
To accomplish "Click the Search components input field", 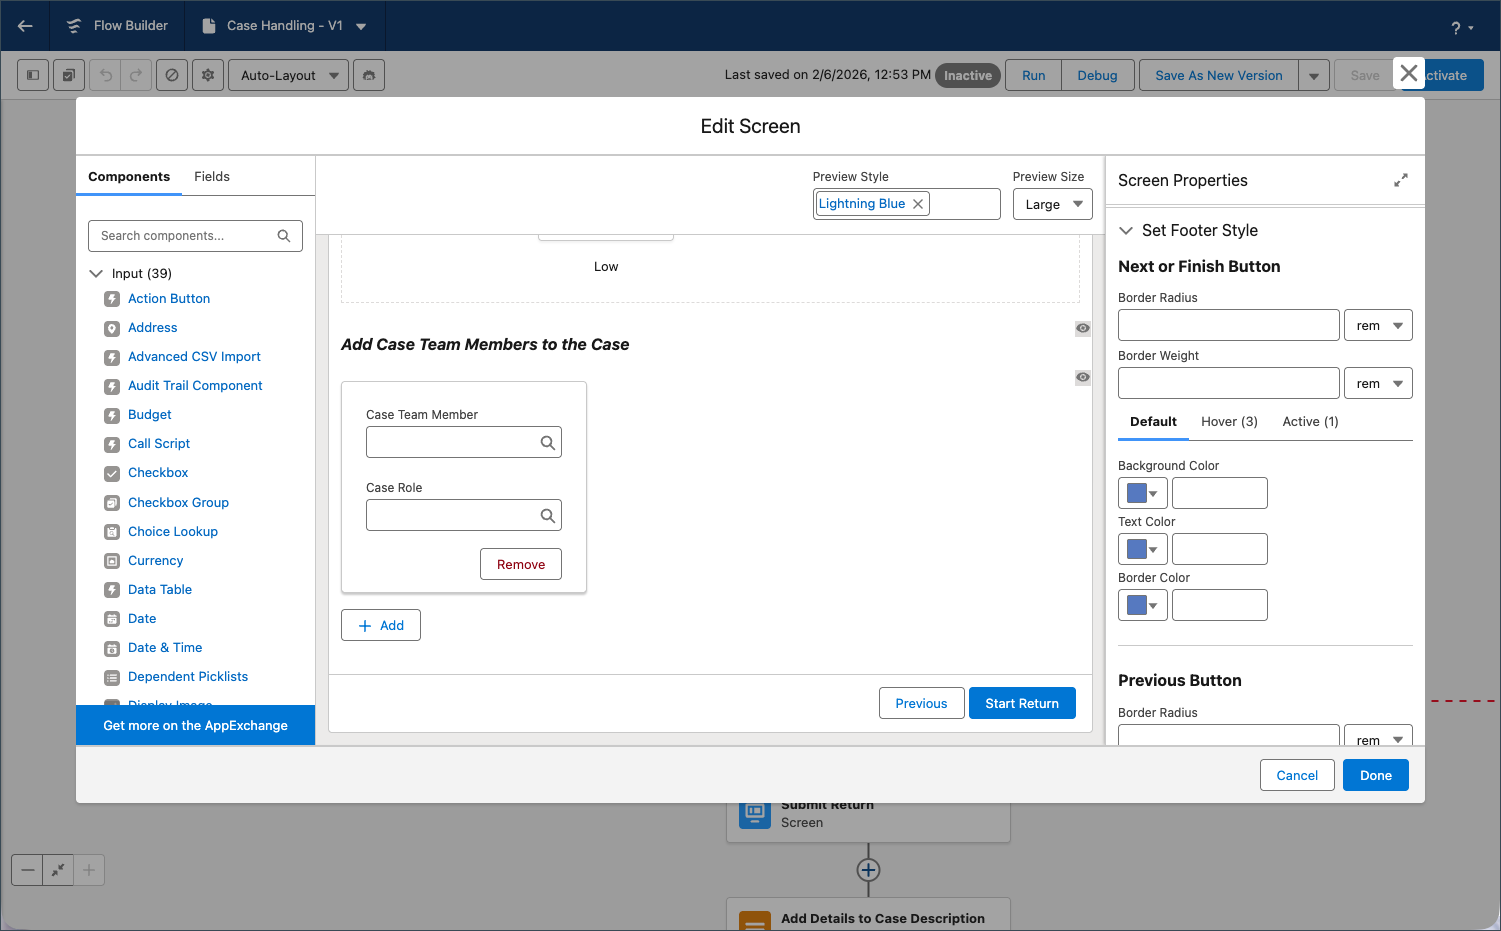I will pos(185,236).
